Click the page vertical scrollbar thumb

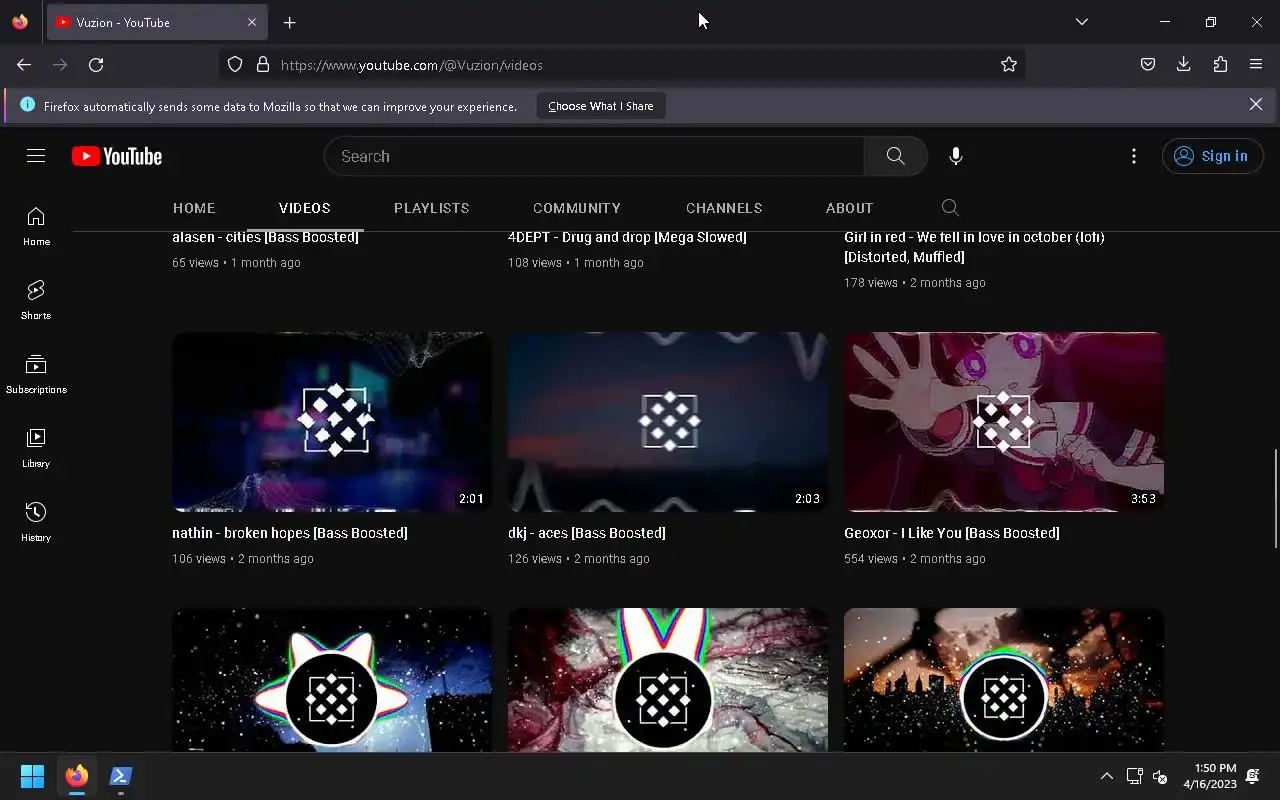1275,498
